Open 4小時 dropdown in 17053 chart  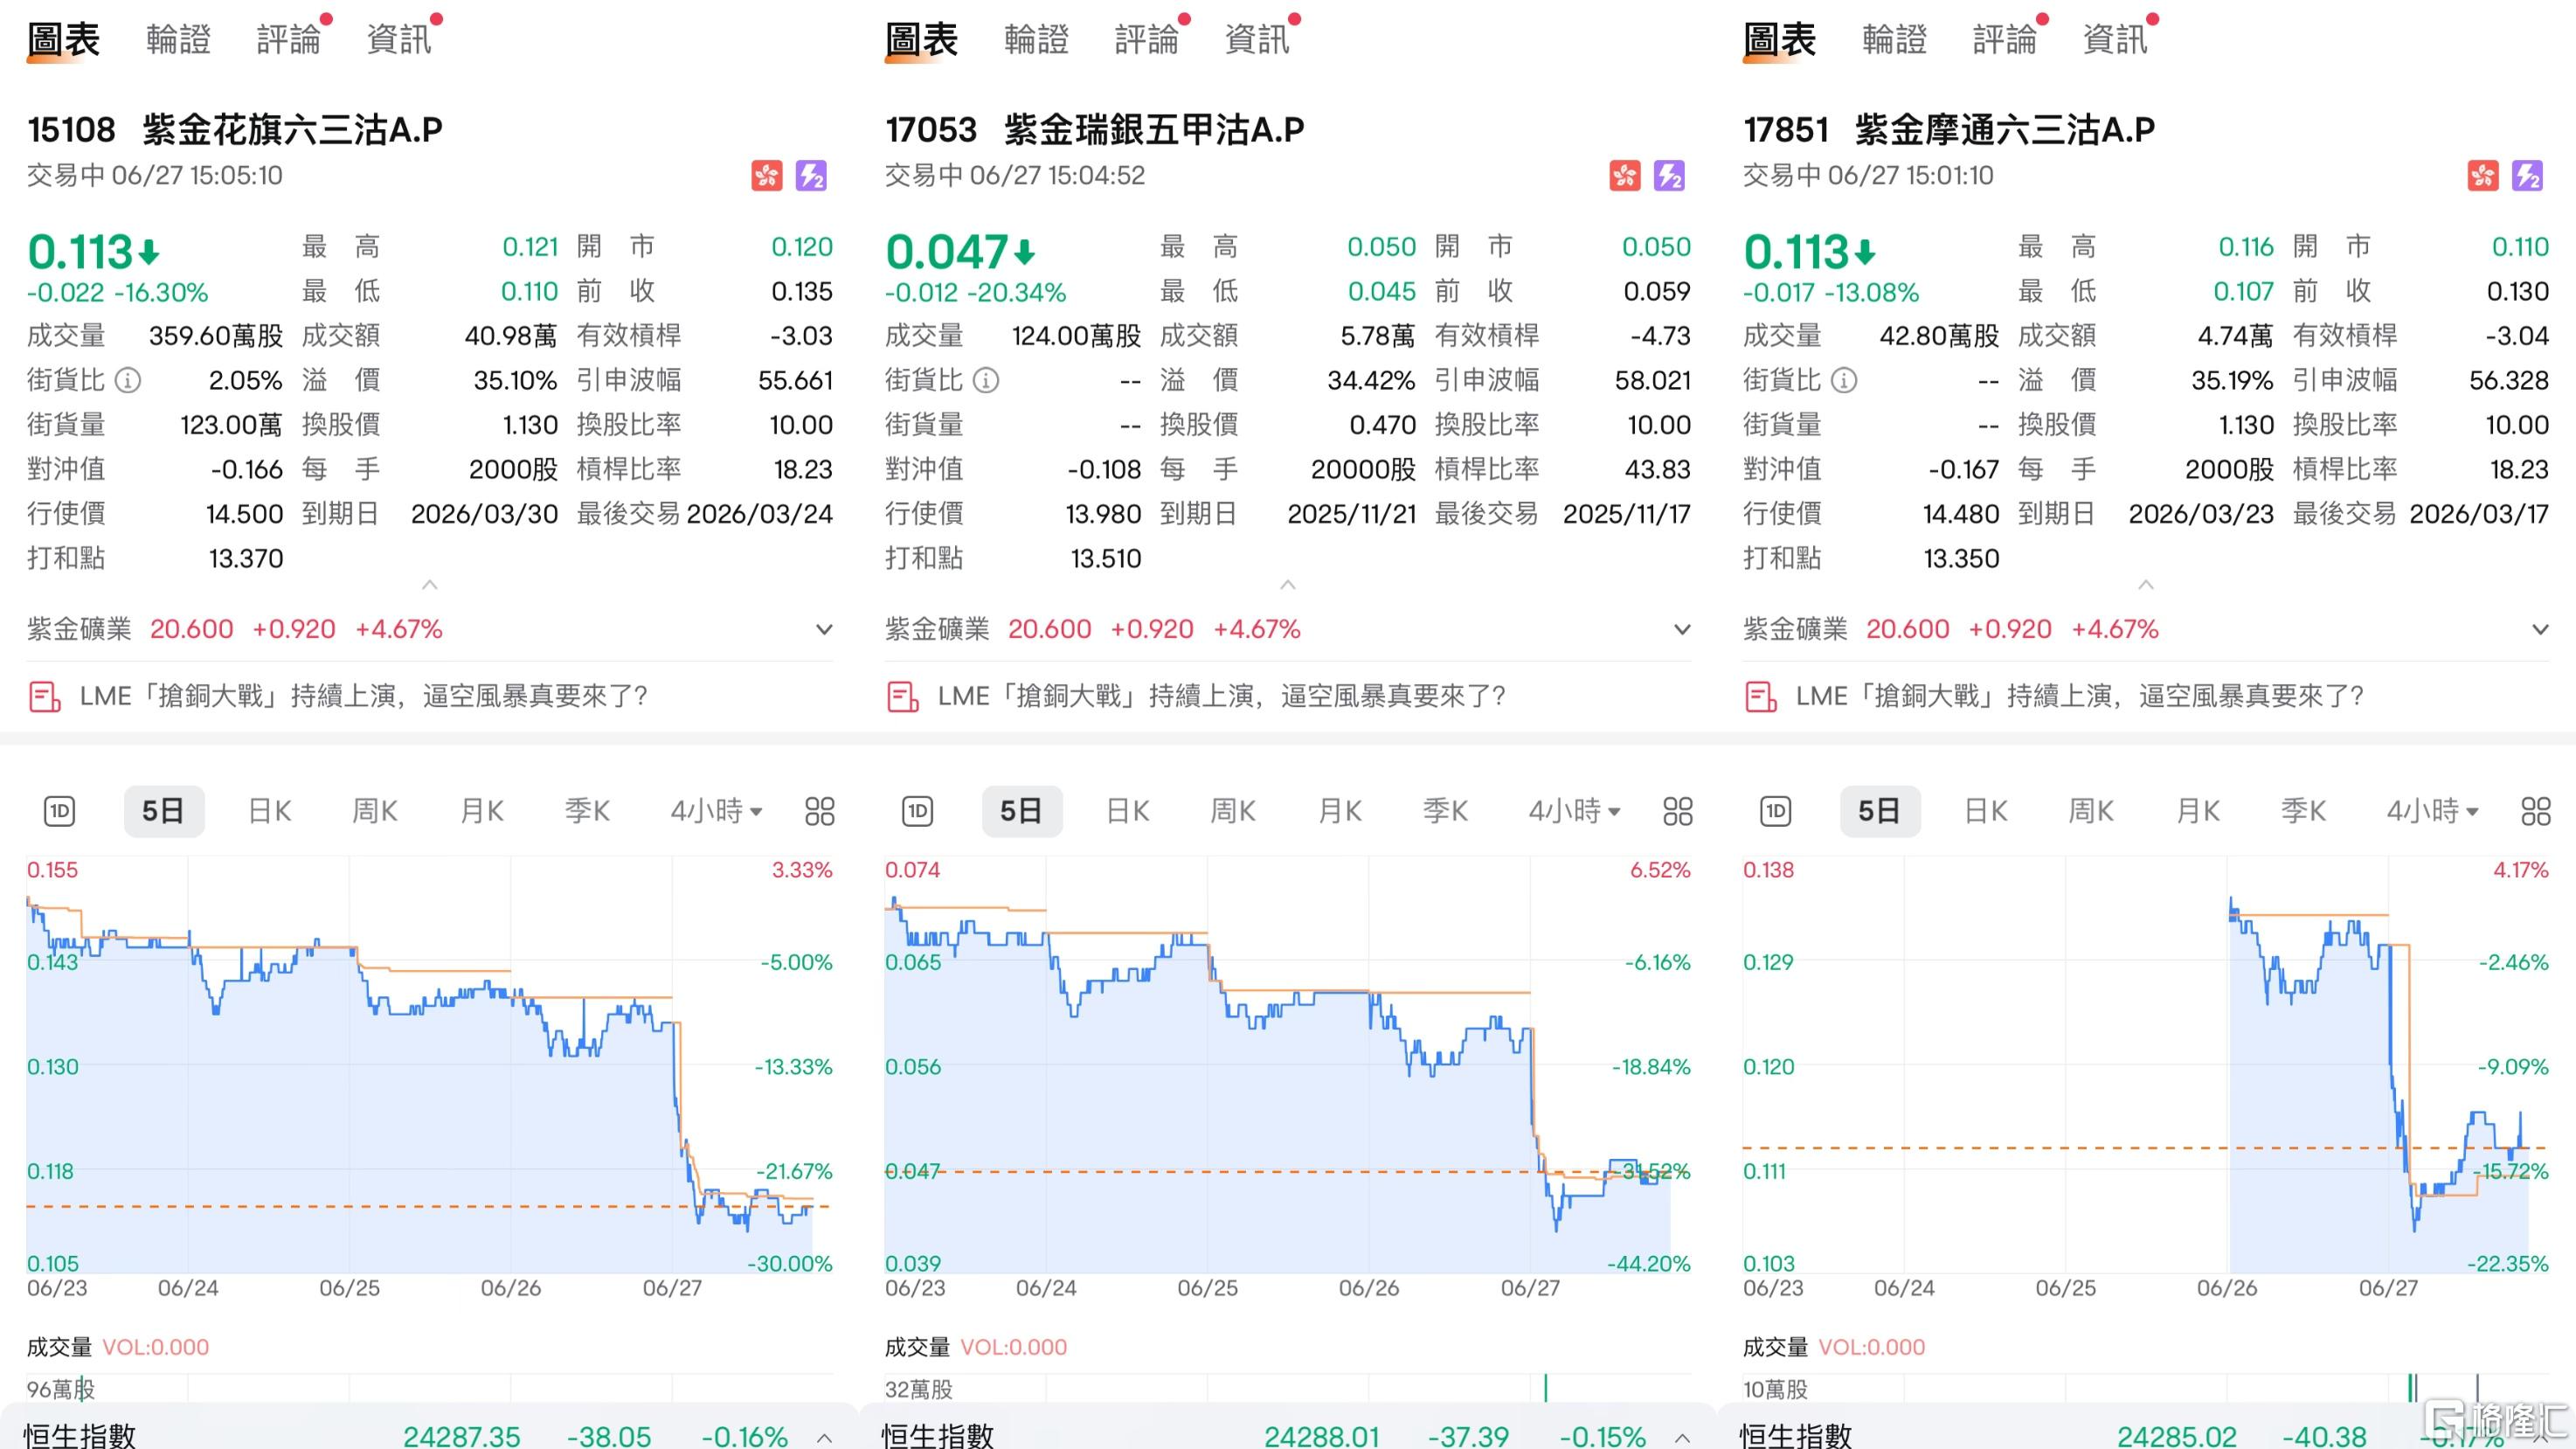tap(1574, 811)
